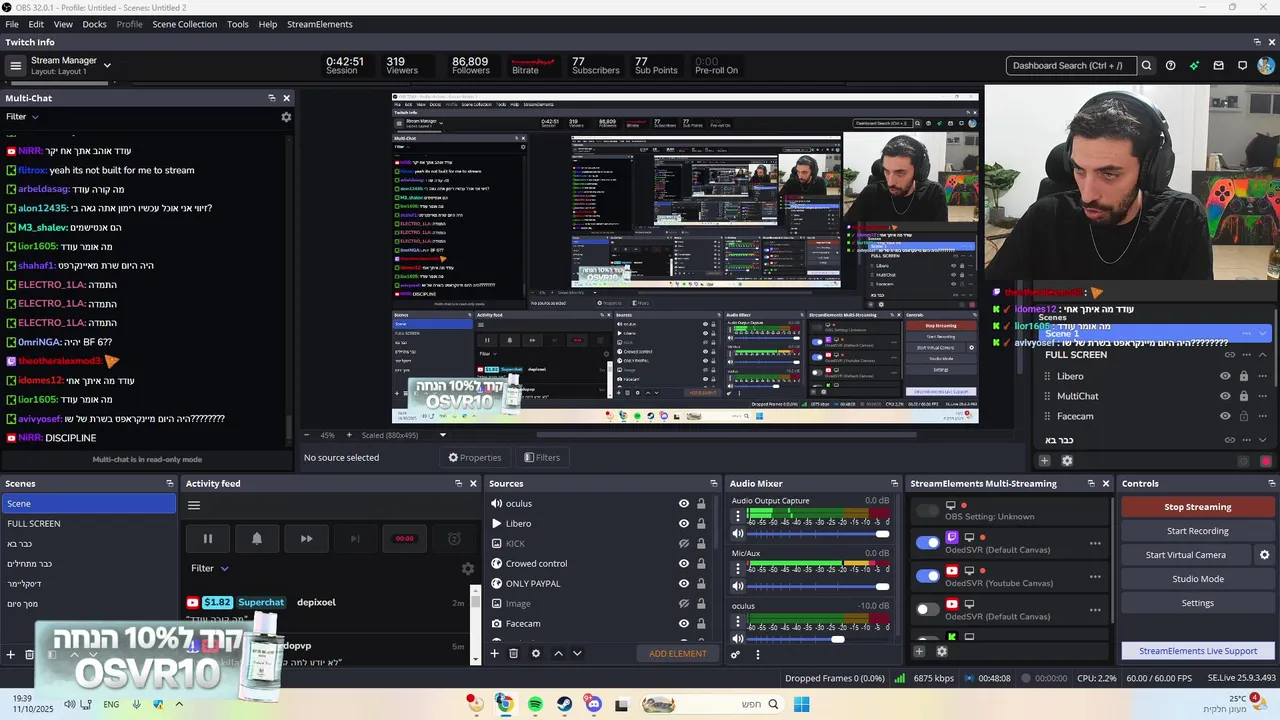Click the Twitch dashboard search magnifier icon
The height and width of the screenshot is (720, 1280).
1146,66
